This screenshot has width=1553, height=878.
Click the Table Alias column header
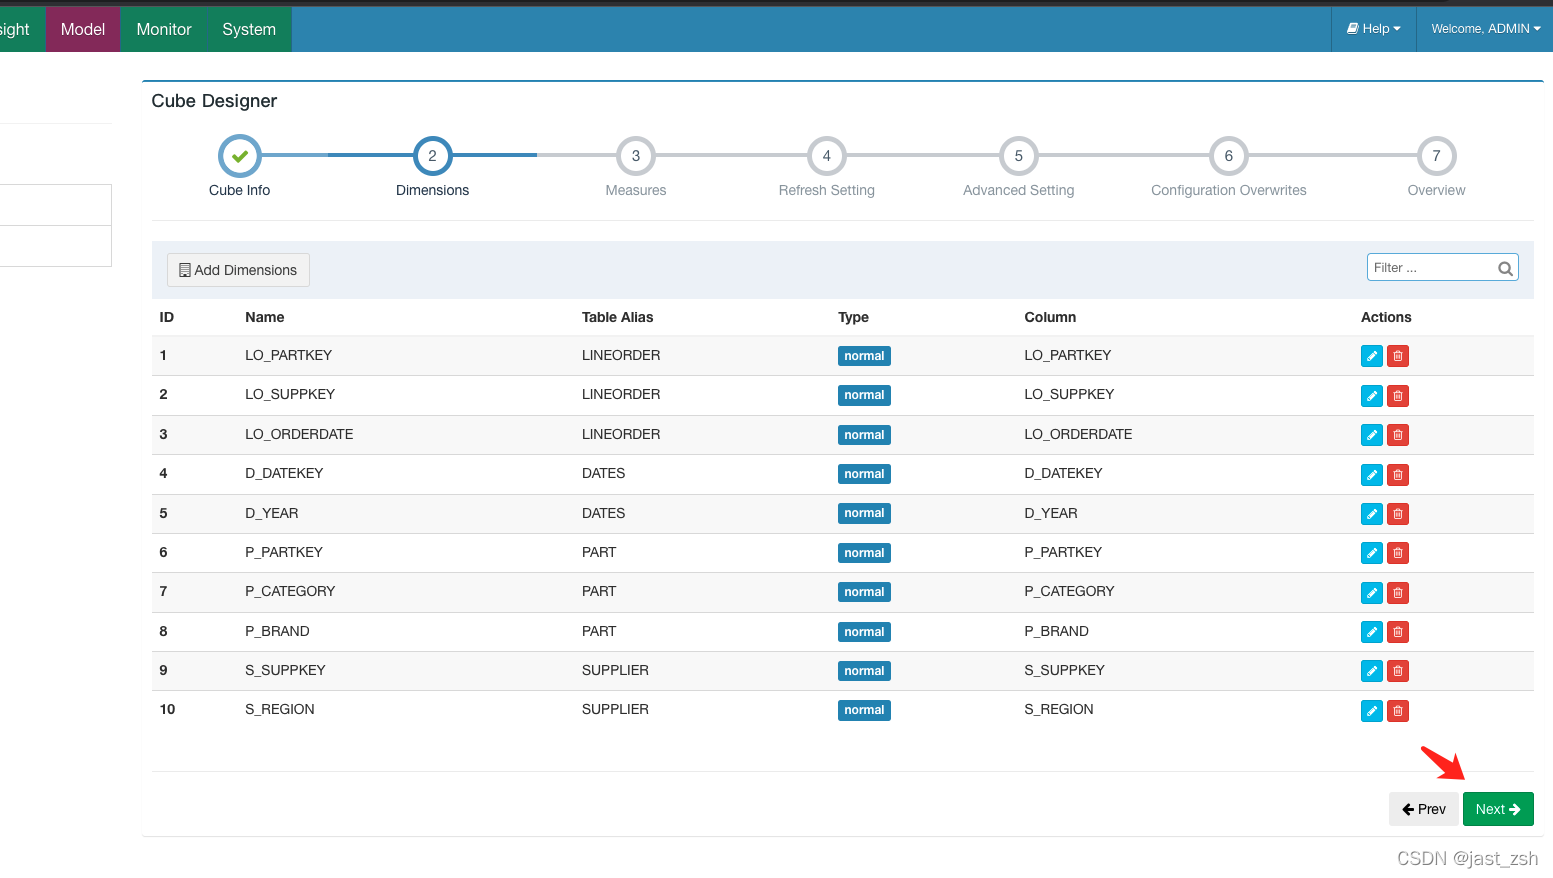617,317
